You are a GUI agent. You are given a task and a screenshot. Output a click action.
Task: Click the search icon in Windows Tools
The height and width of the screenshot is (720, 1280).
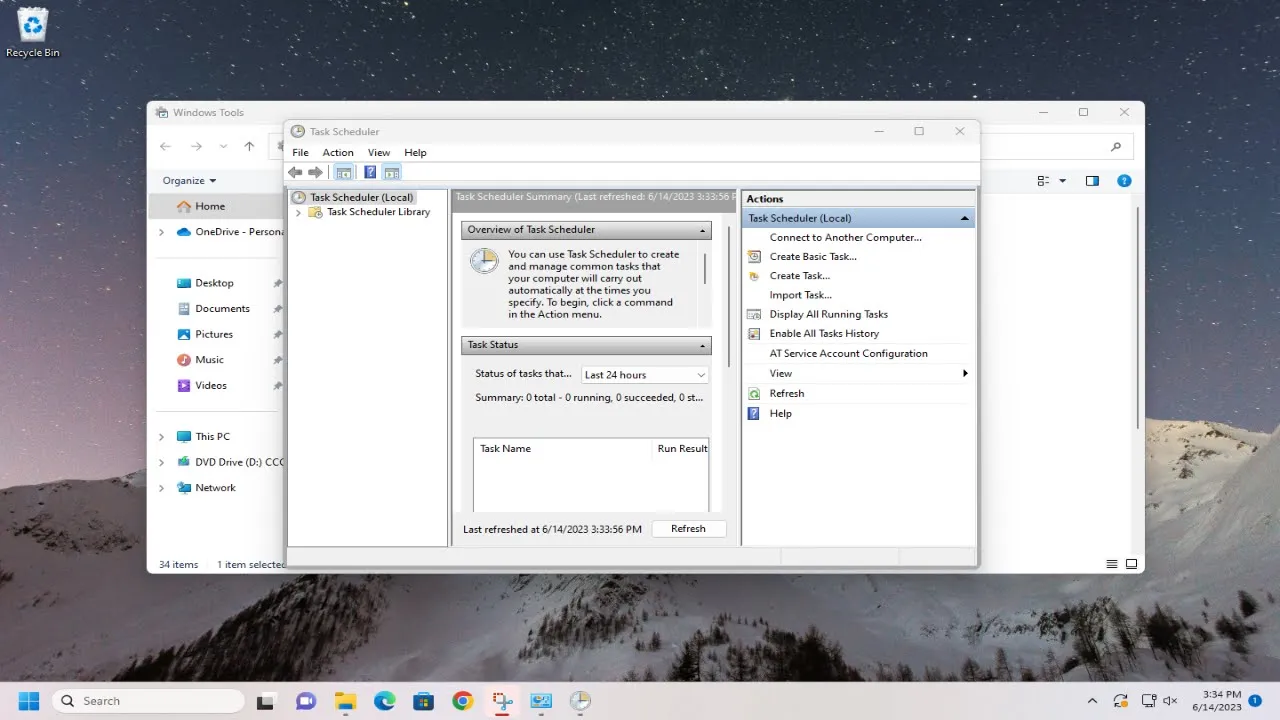tap(1116, 146)
